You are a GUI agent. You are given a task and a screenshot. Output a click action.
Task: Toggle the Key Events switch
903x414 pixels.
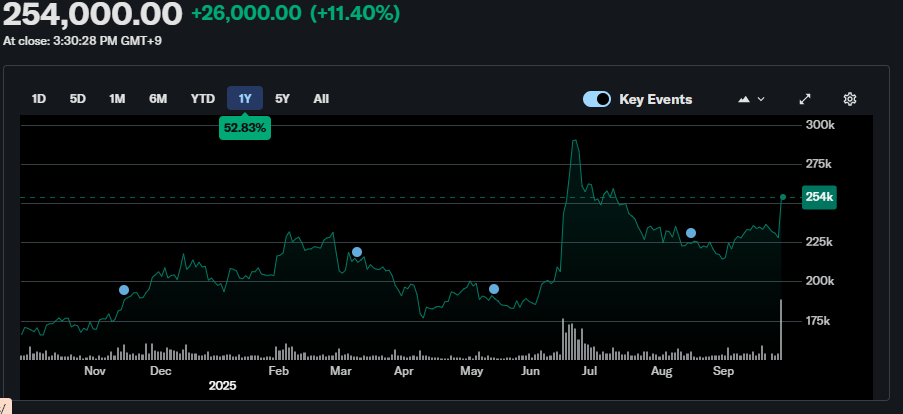pos(597,99)
